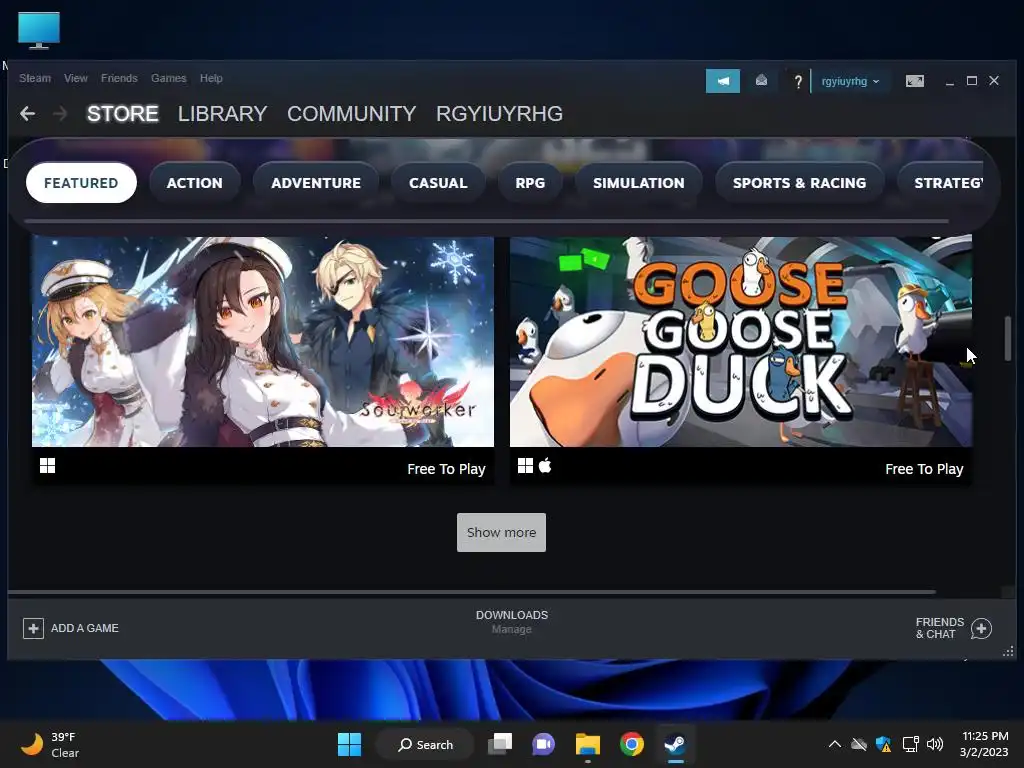Launch the Chat app from taskbar
The height and width of the screenshot is (768, 1024).
tap(543, 744)
